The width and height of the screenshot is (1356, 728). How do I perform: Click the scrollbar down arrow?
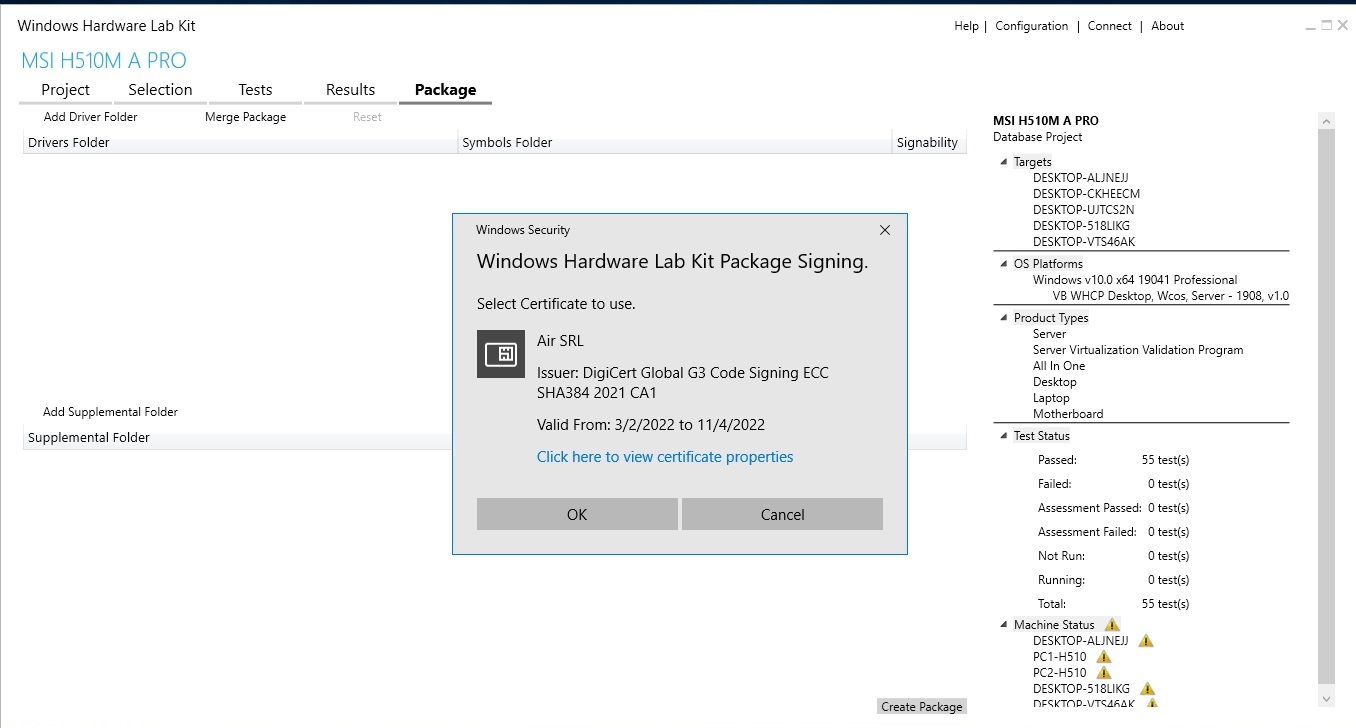point(1327,700)
